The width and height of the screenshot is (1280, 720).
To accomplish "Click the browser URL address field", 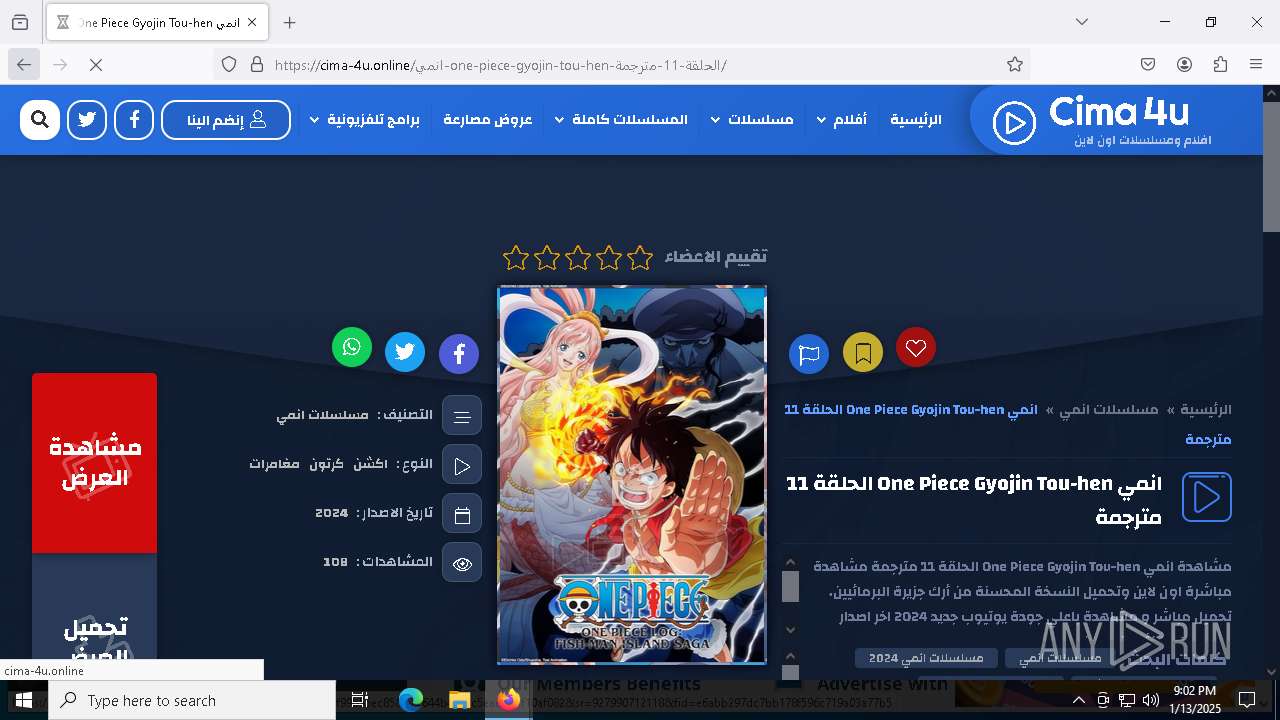I will (620, 65).
